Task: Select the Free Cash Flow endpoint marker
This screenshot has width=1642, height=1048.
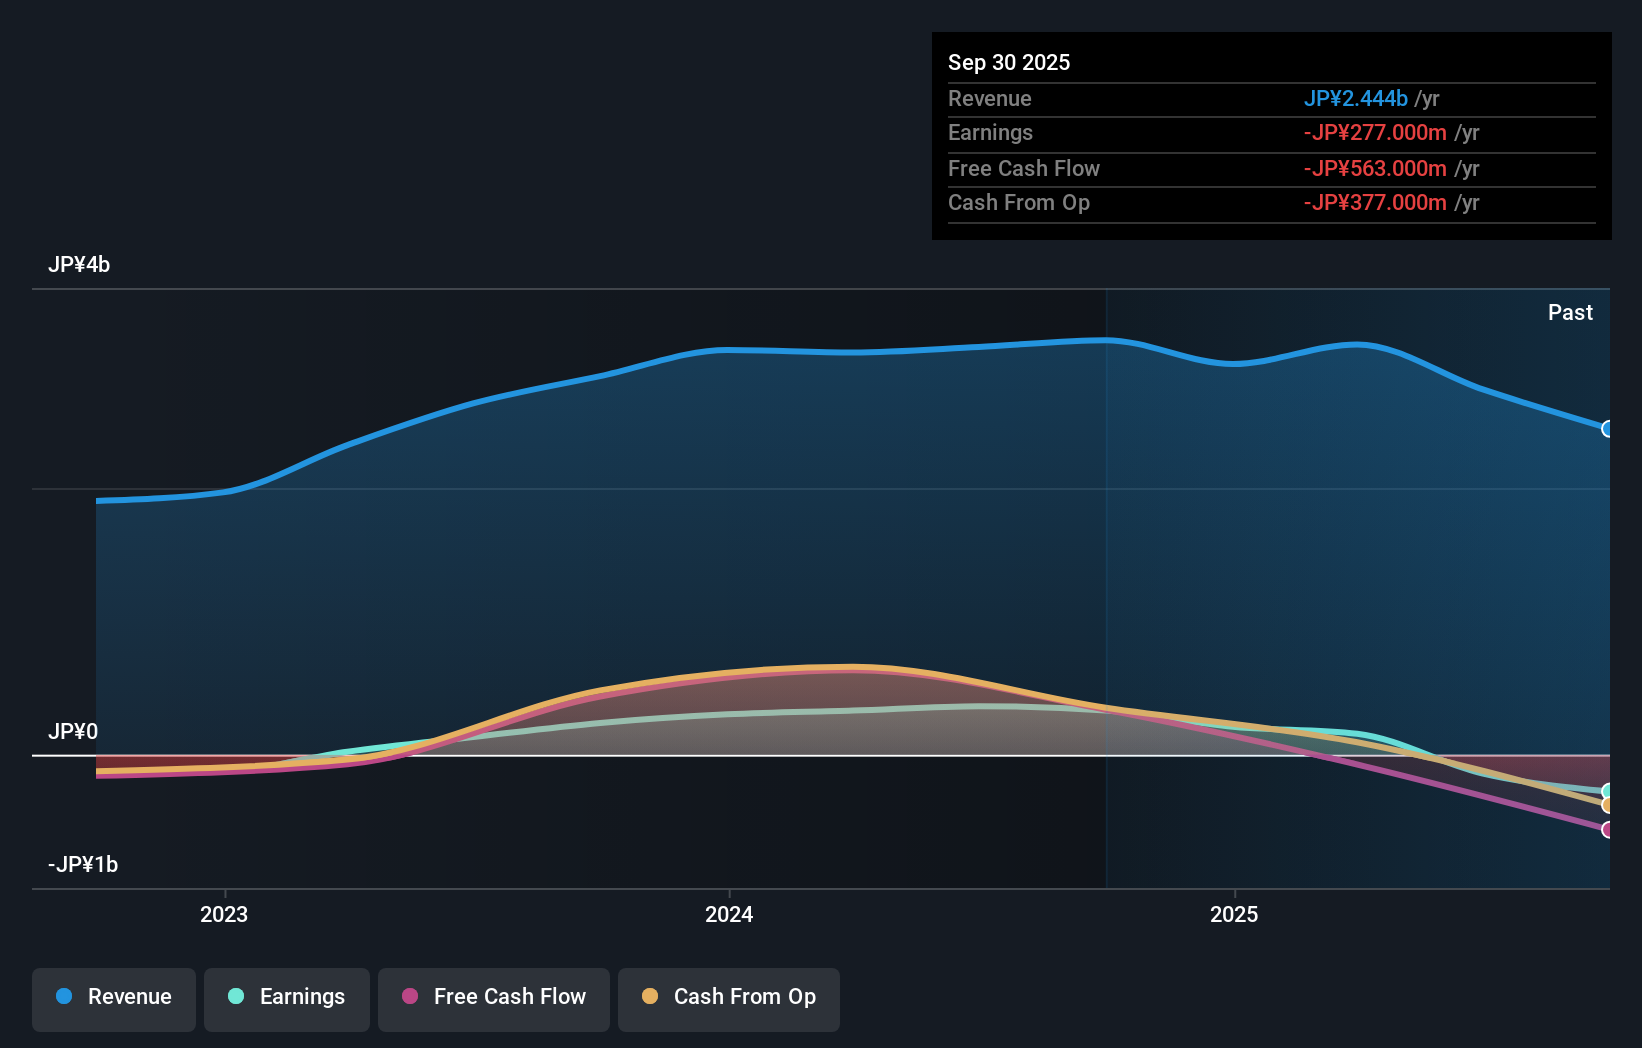Action: pyautogui.click(x=1608, y=829)
